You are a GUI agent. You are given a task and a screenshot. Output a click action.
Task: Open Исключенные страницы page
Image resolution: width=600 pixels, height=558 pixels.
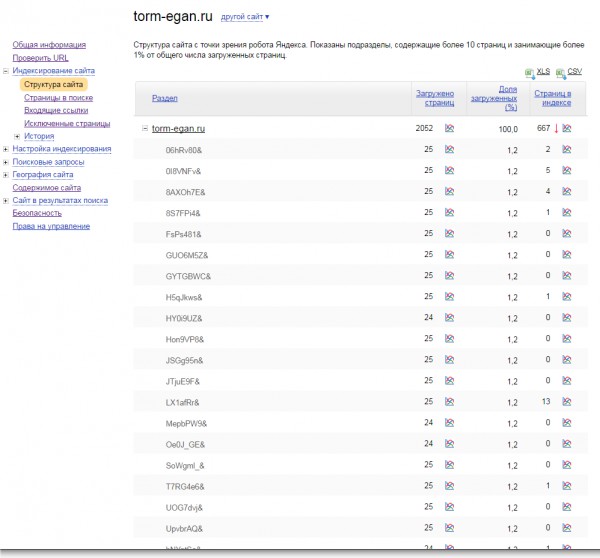[67, 124]
